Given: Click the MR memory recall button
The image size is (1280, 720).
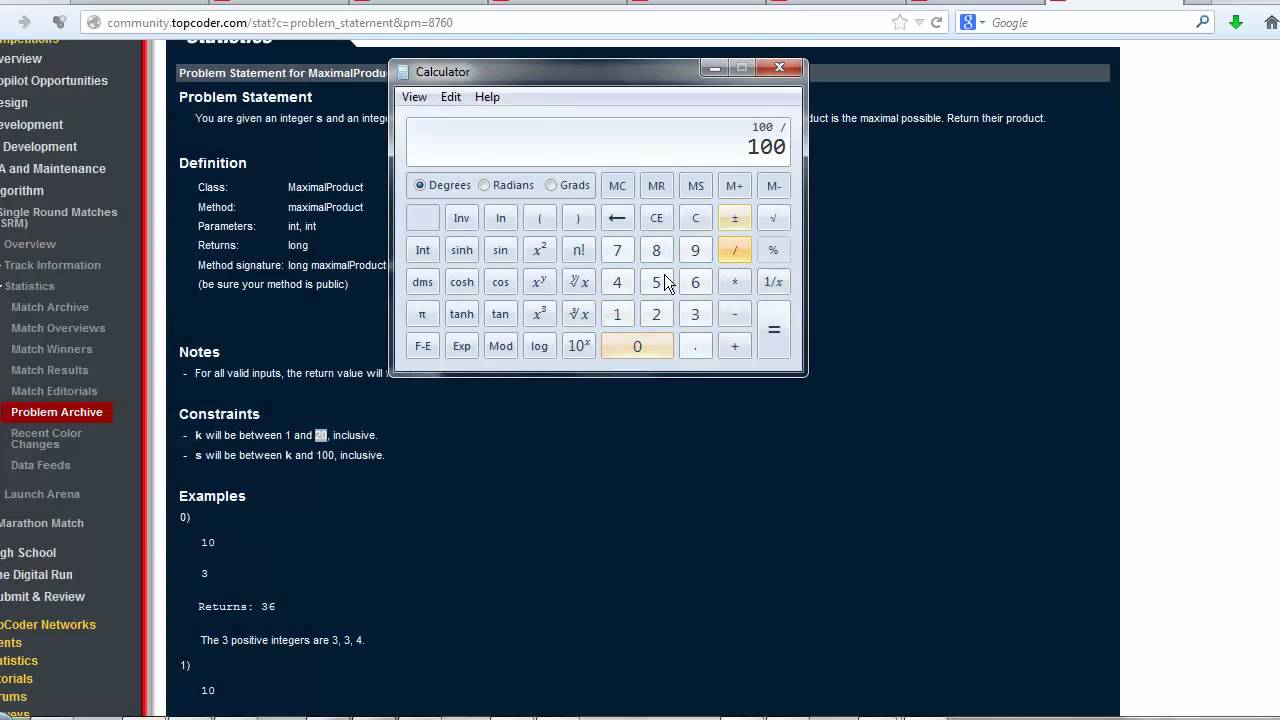Looking at the screenshot, I should [656, 186].
